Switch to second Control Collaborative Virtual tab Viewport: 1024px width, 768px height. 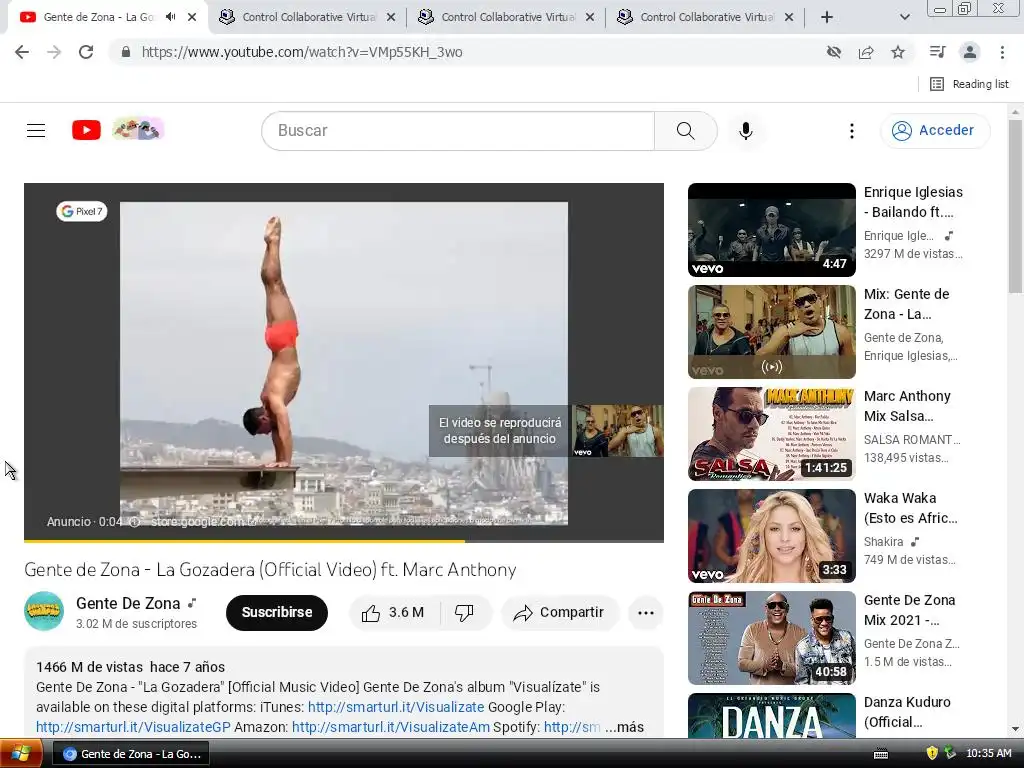pos(507,17)
